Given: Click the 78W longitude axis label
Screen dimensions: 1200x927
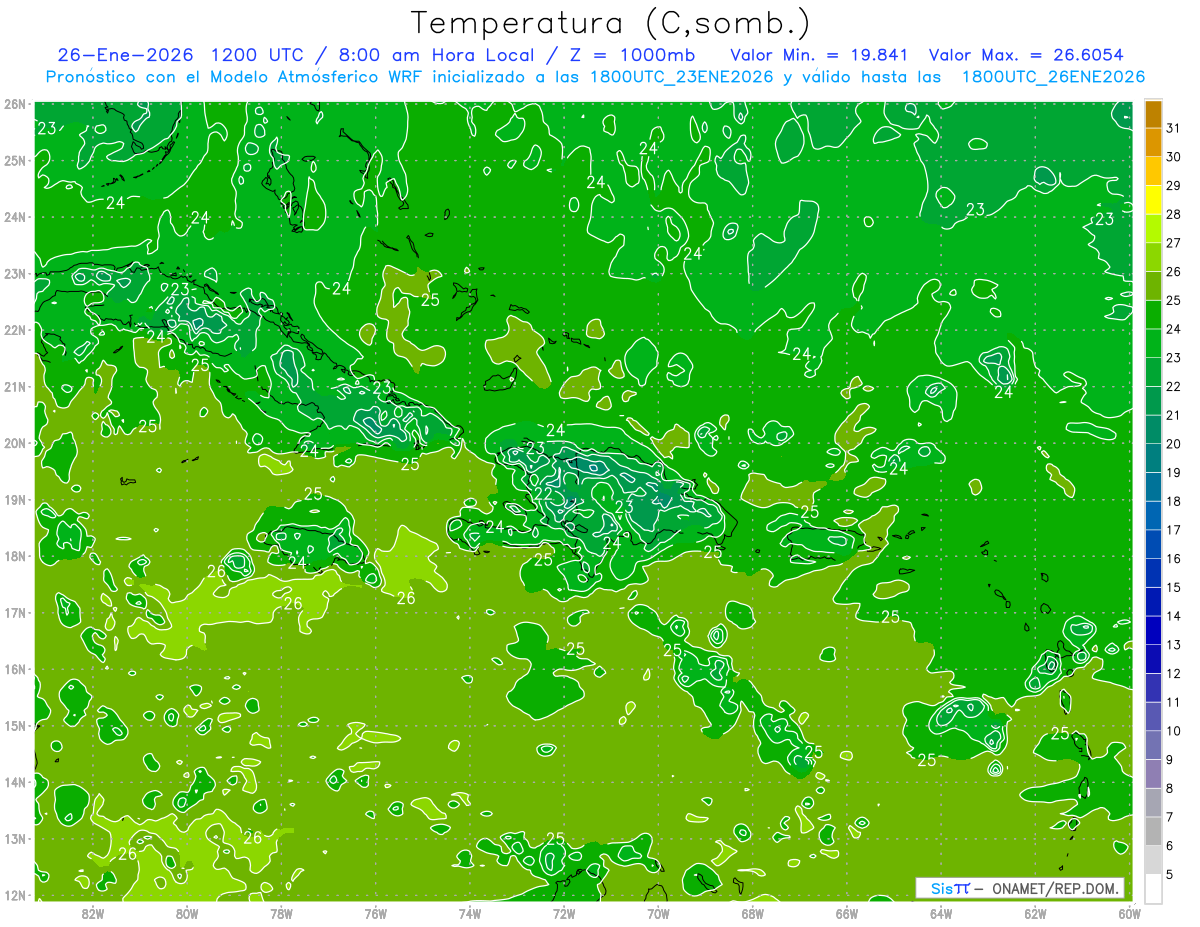Looking at the screenshot, I should [281, 913].
